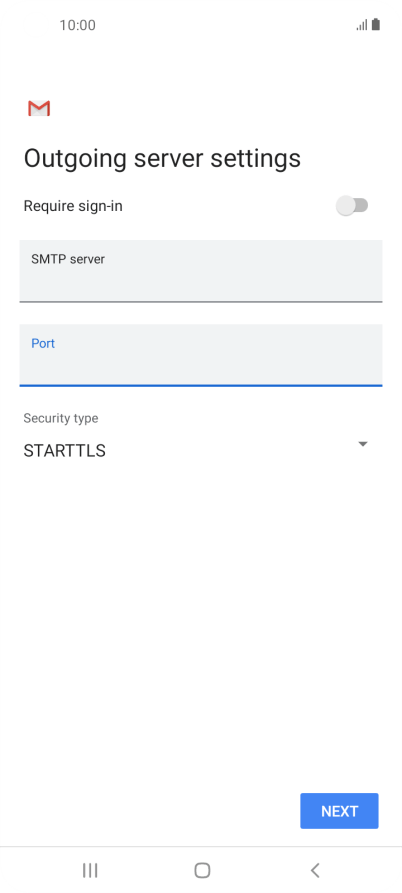The image size is (402, 893).
Task: Select the Port input field
Action: pyautogui.click(x=201, y=355)
